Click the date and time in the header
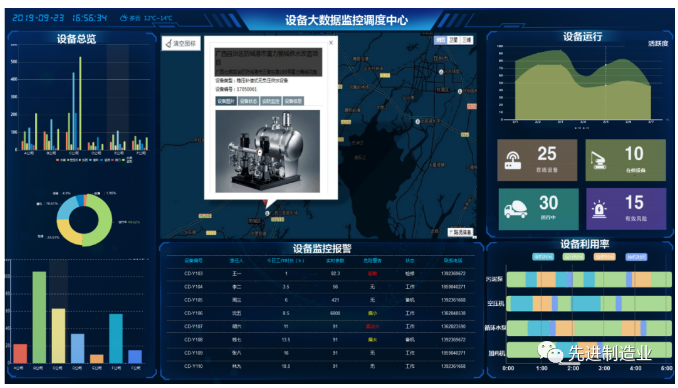Screen dimensions: 678x388 tap(60, 18)
